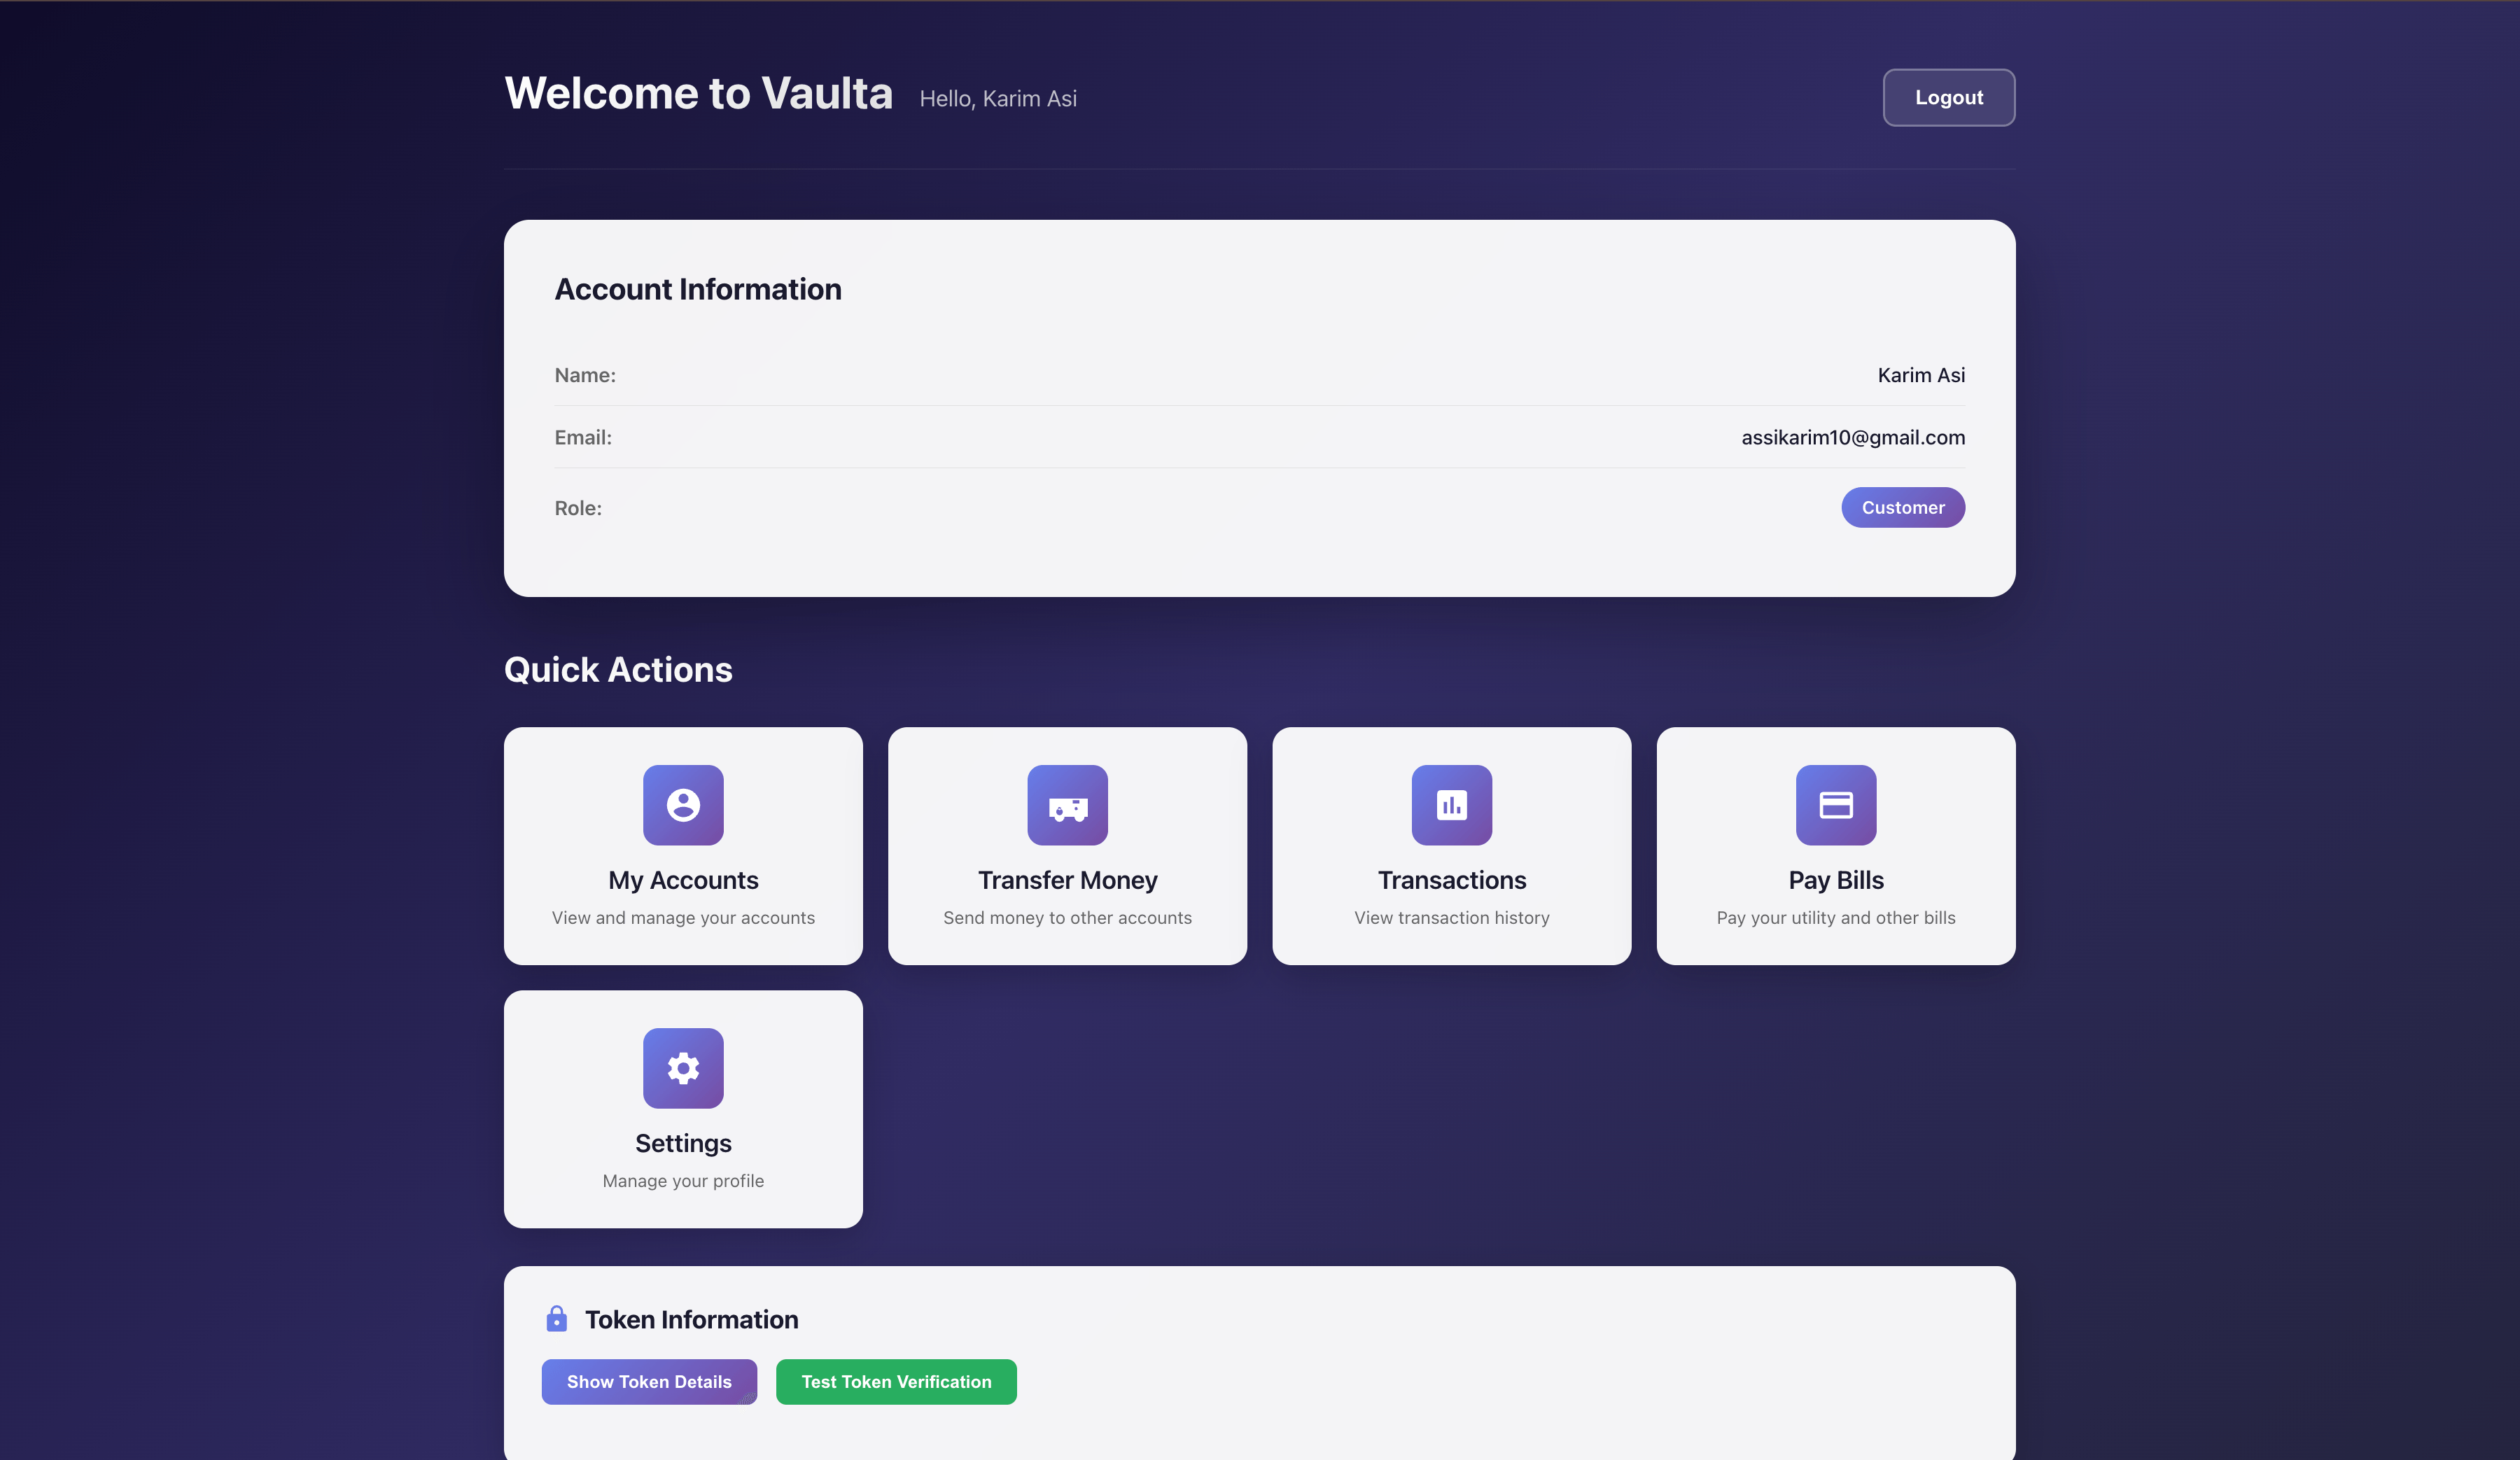Click the Transfer Money cash icon
Viewport: 2520px width, 1460px height.
(x=1067, y=805)
